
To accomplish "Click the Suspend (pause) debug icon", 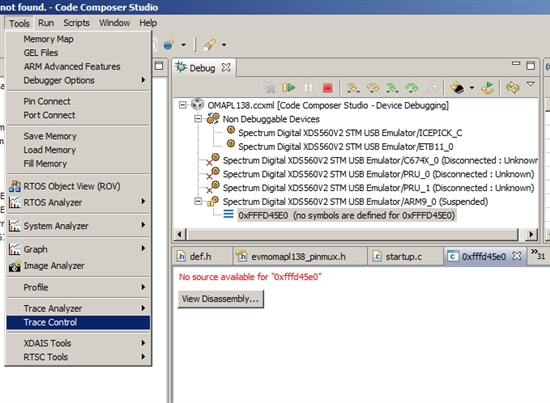I will pyautogui.click(x=308, y=87).
